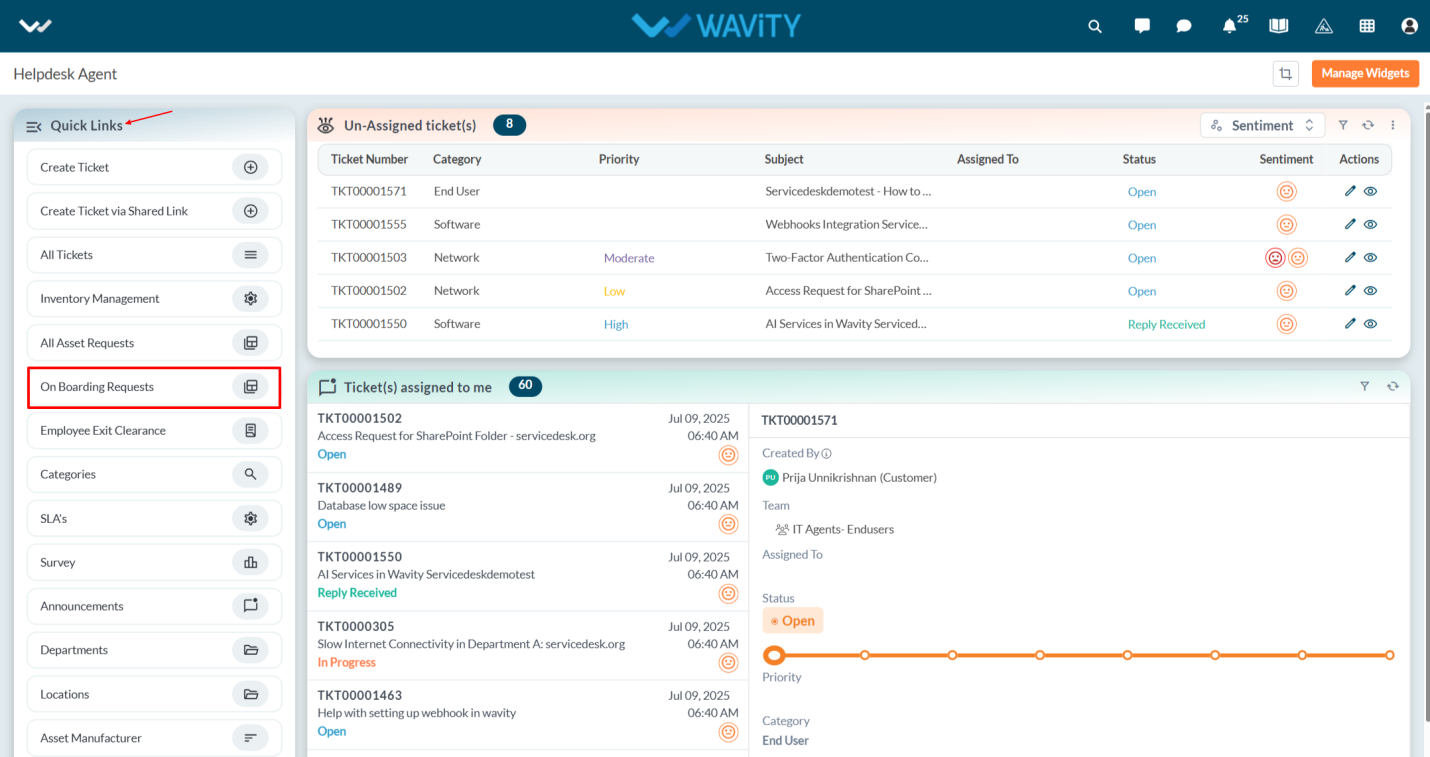This screenshot has height=757, width=1430.
Task: Collapse the Quick Links panel
Action: point(33,126)
